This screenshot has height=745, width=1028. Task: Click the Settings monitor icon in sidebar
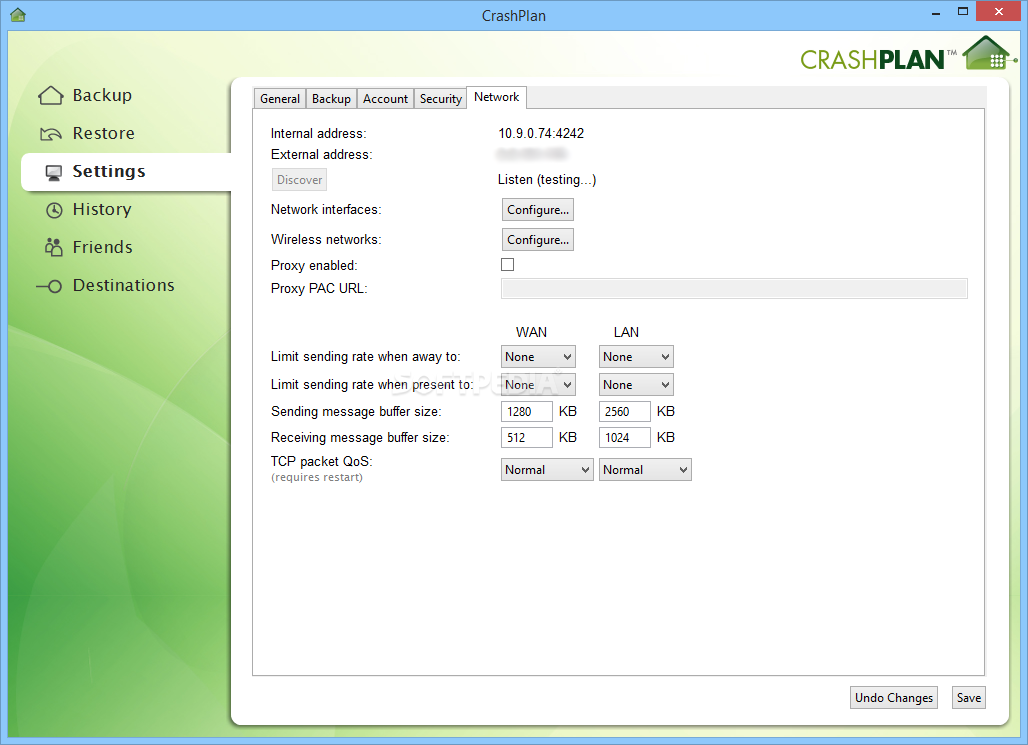point(54,172)
